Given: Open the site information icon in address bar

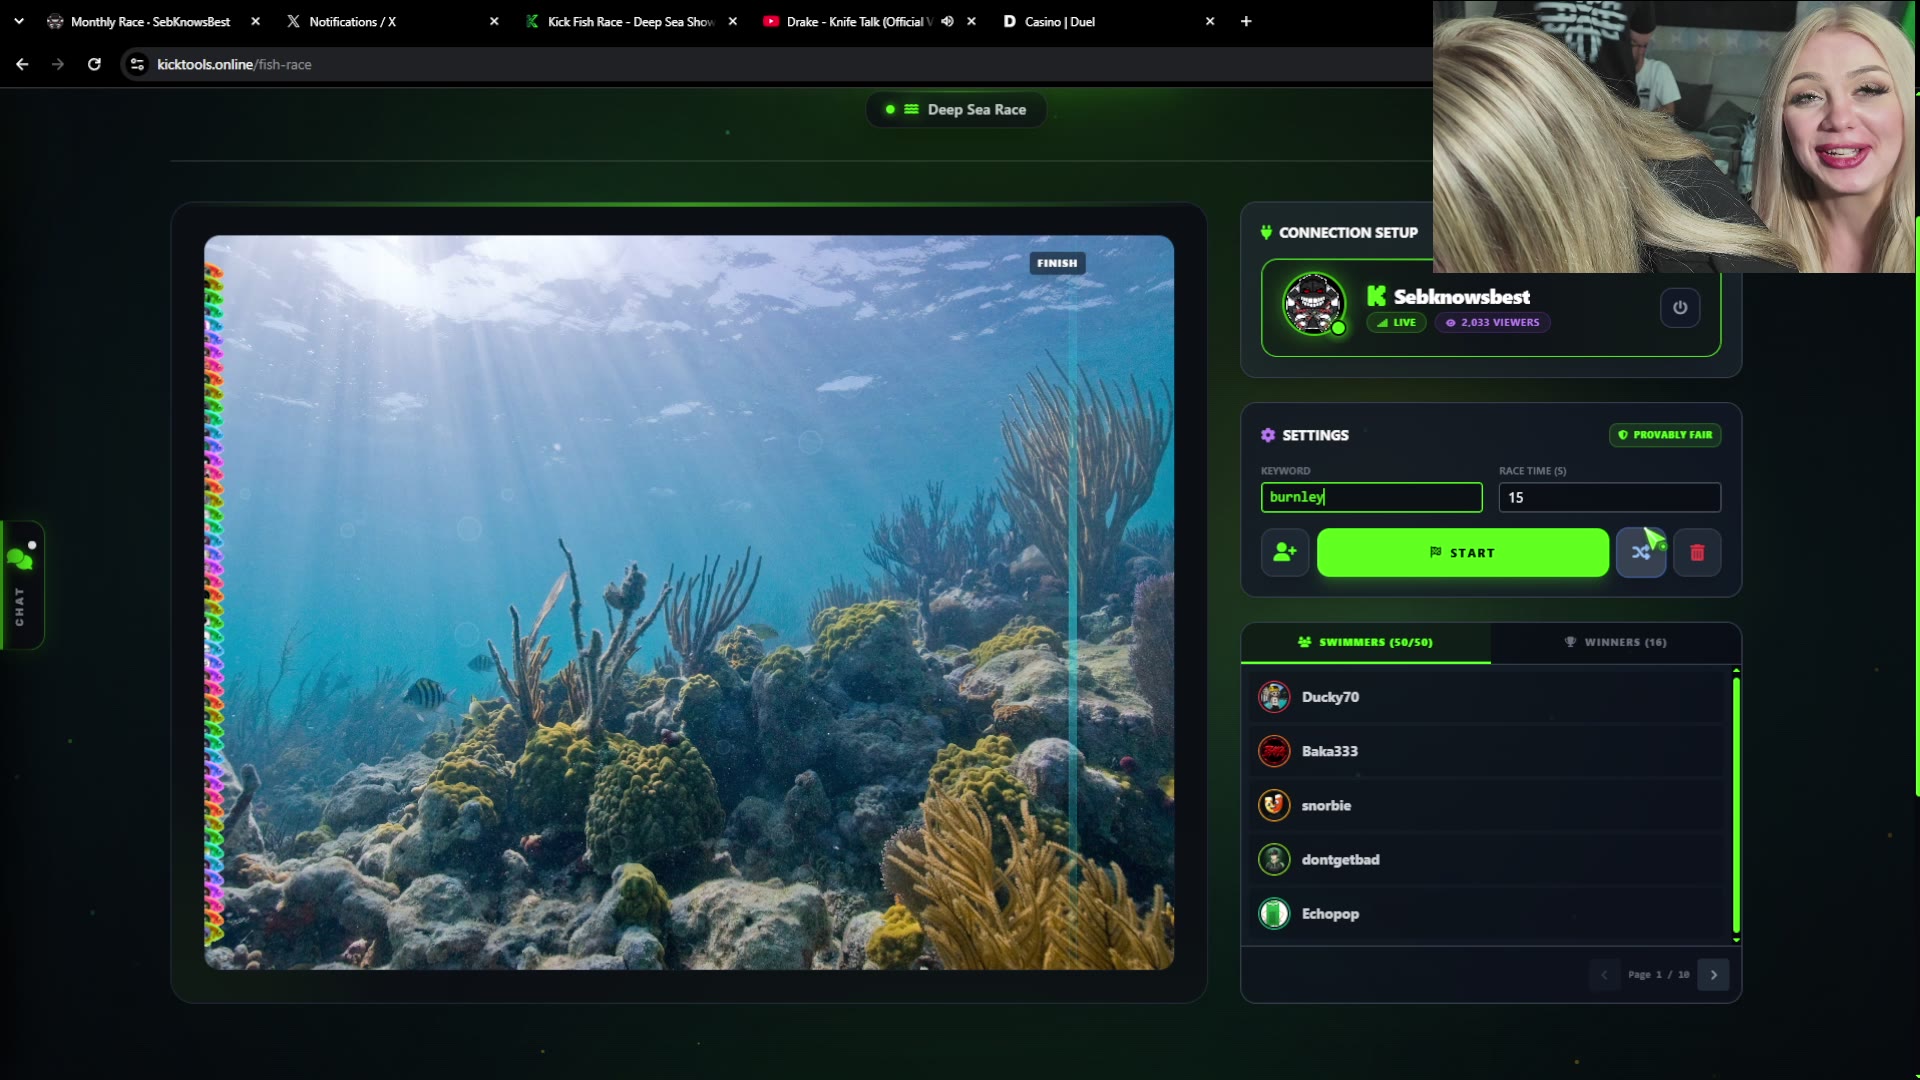Looking at the screenshot, I should 137,64.
